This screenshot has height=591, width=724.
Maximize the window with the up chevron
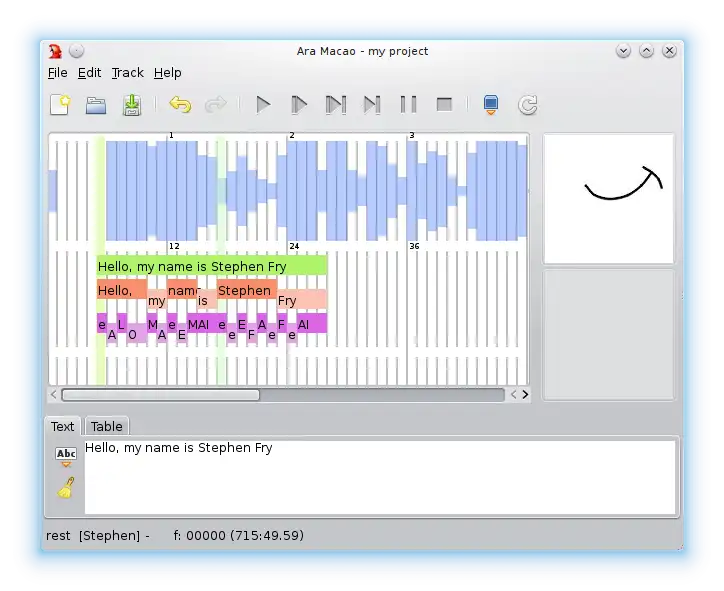click(x=646, y=50)
